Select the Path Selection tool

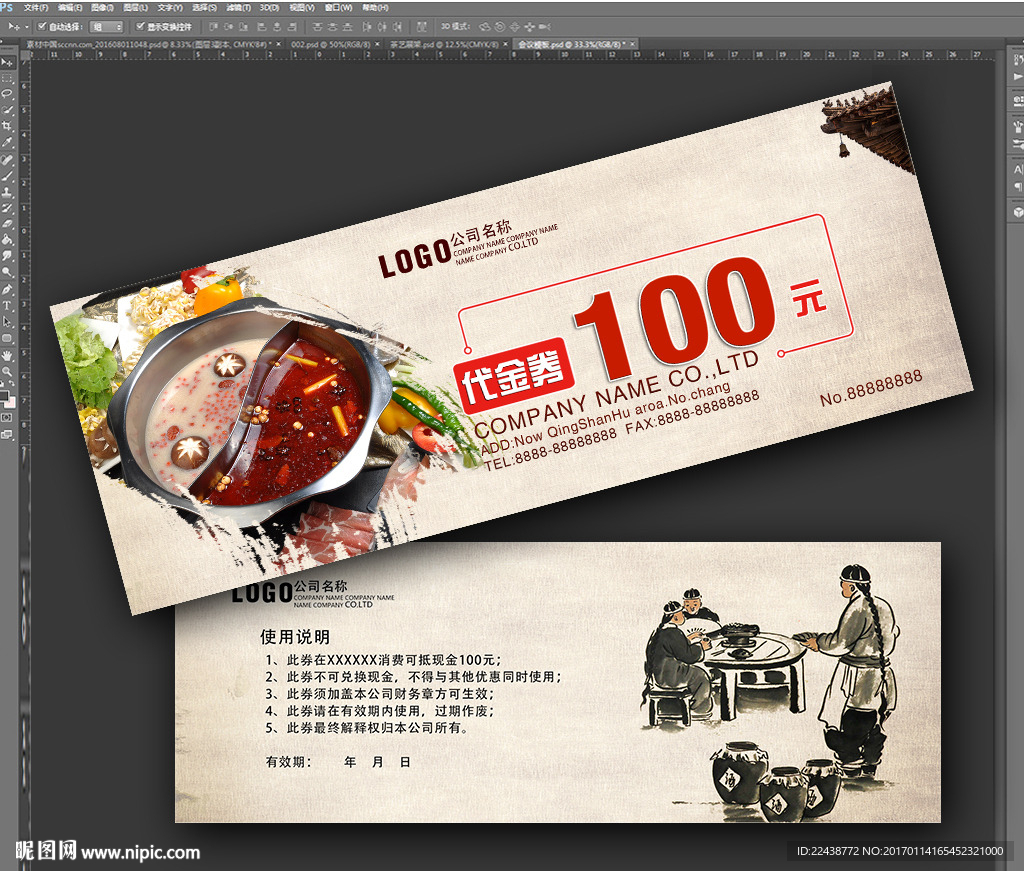pyautogui.click(x=7, y=321)
